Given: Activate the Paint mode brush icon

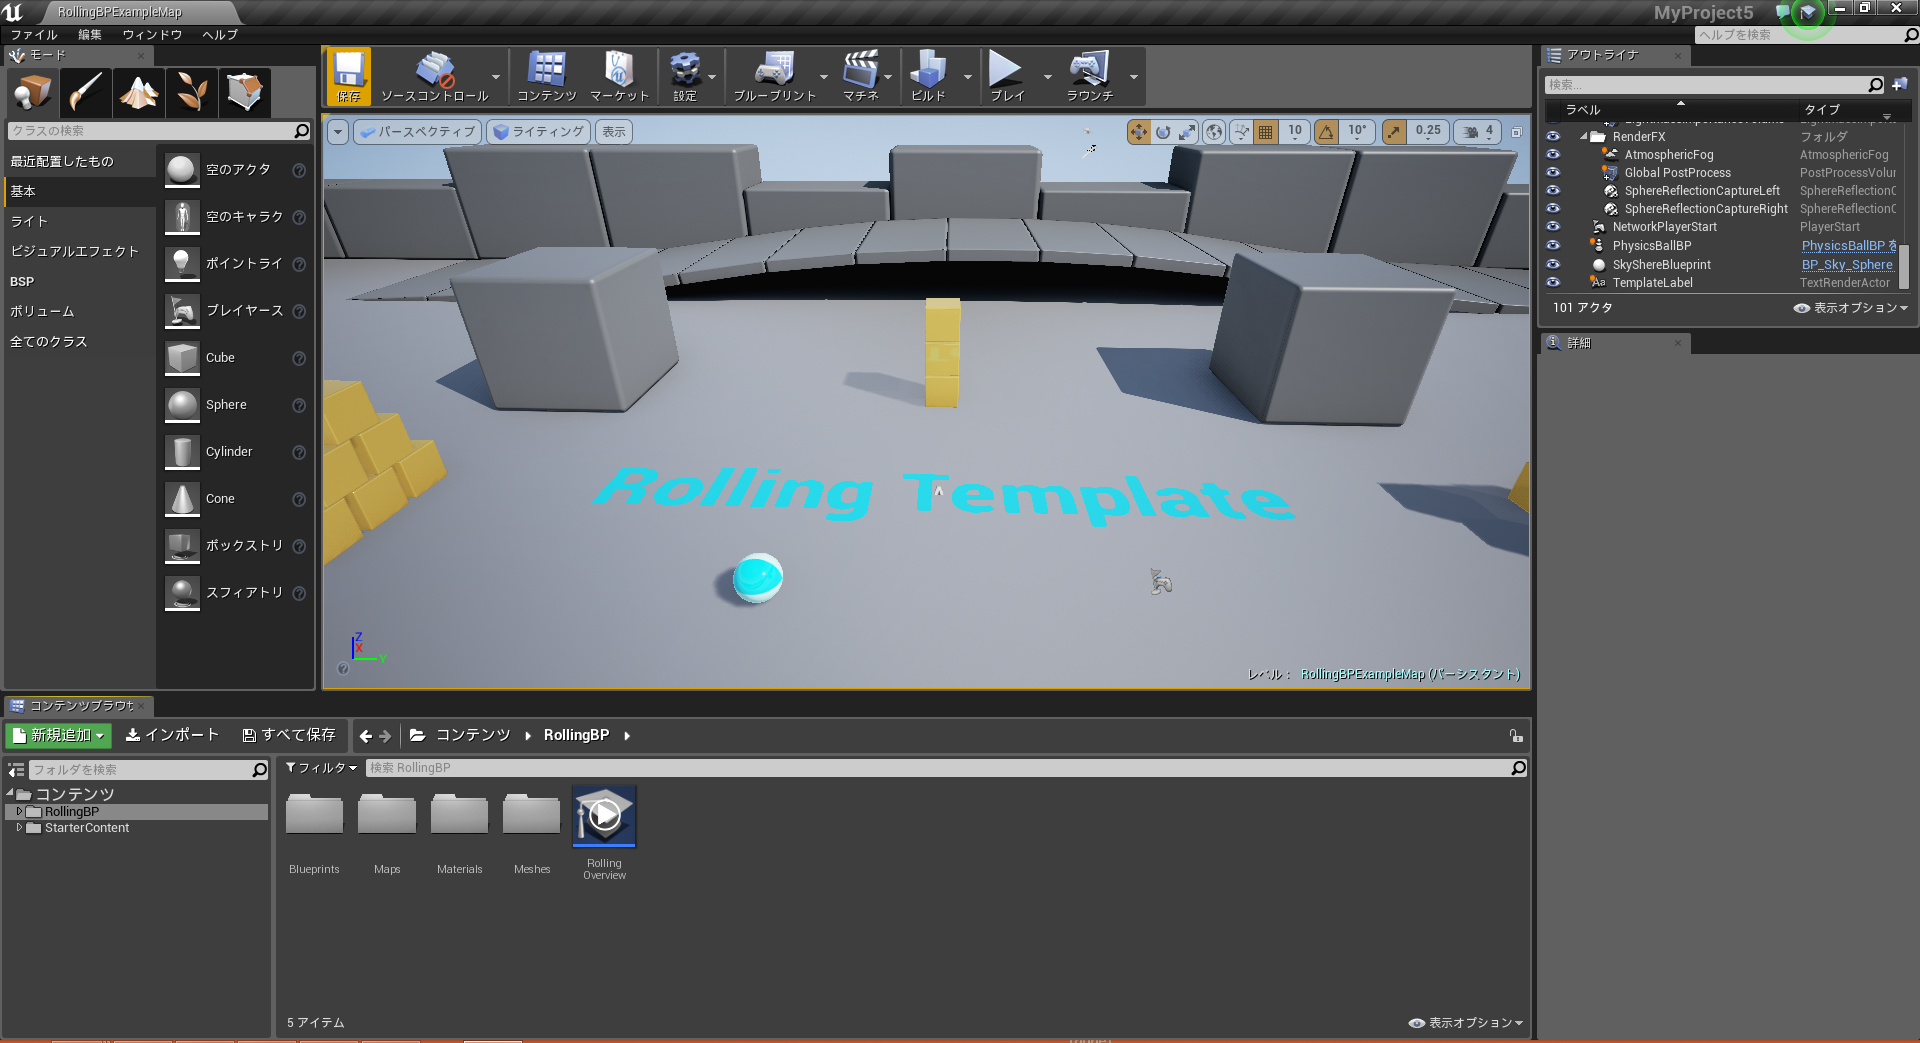Looking at the screenshot, I should click(x=86, y=93).
